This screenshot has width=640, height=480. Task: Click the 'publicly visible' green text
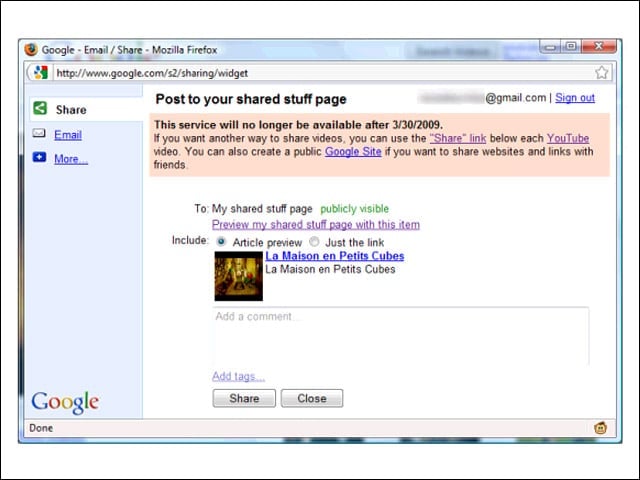coord(354,209)
